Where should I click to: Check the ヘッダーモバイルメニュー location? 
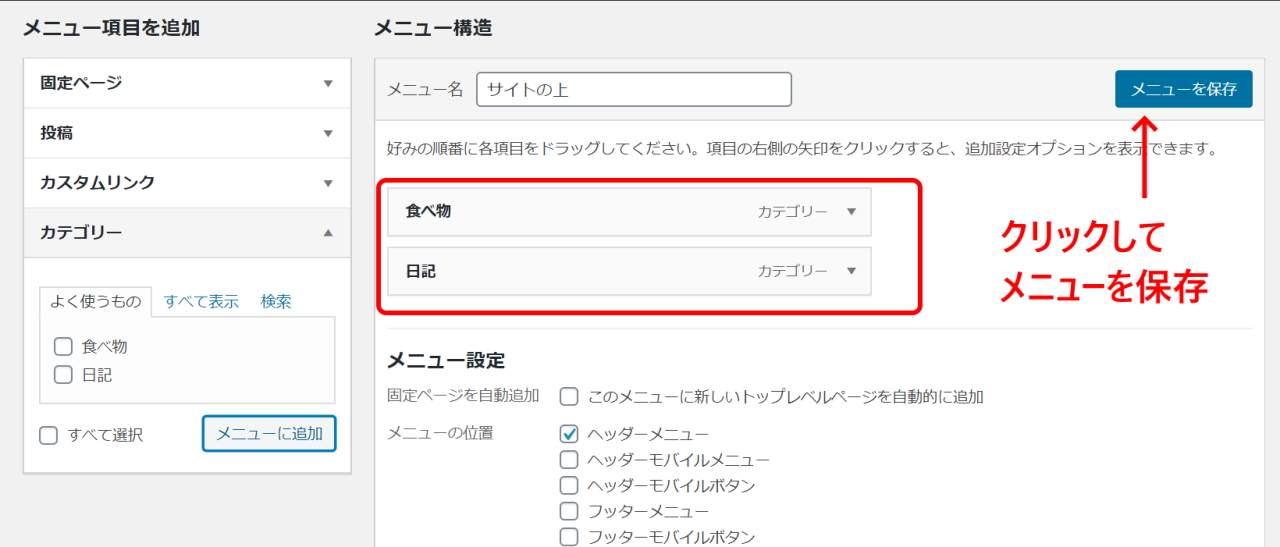pos(569,460)
